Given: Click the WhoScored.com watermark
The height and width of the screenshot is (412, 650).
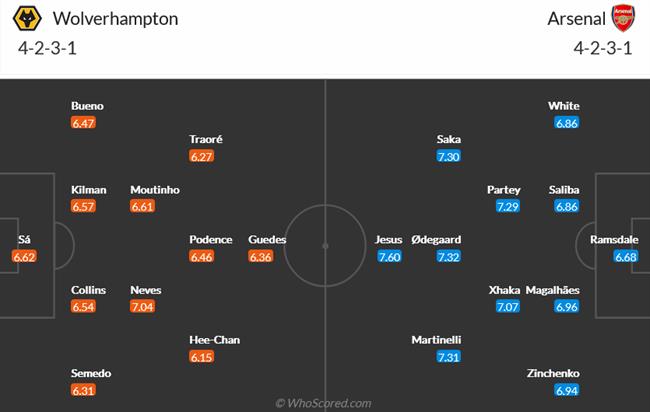Looking at the screenshot, I should [326, 402].
